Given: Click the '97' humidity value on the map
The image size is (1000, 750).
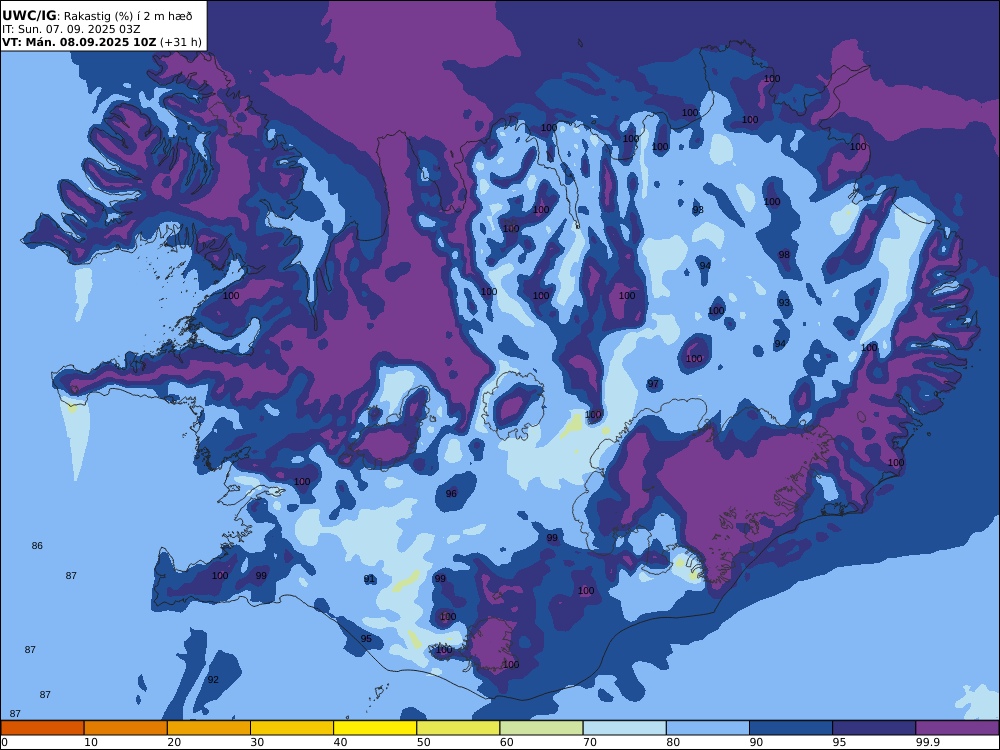Looking at the screenshot, I should tap(653, 384).
